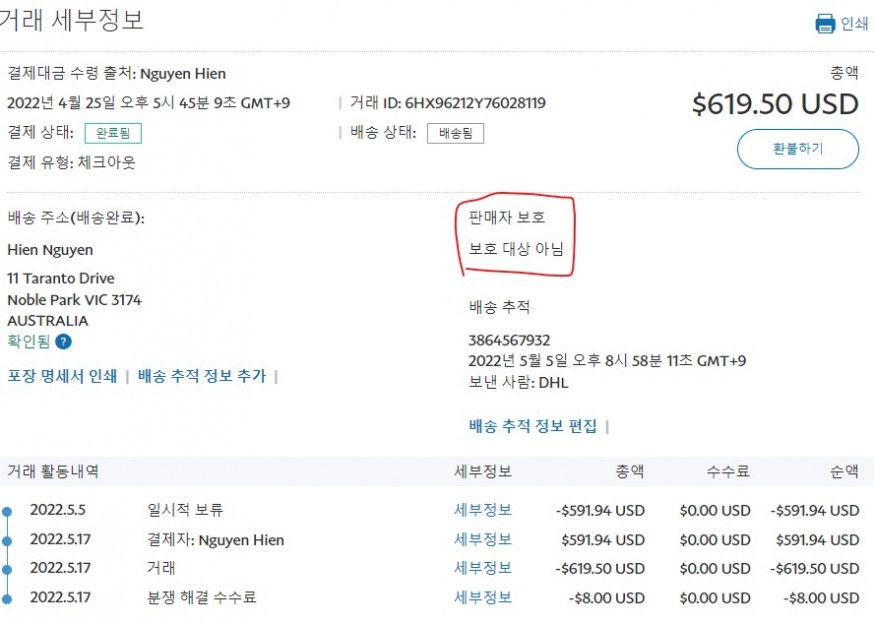
Task: Click the printer icon
Action: point(825,23)
